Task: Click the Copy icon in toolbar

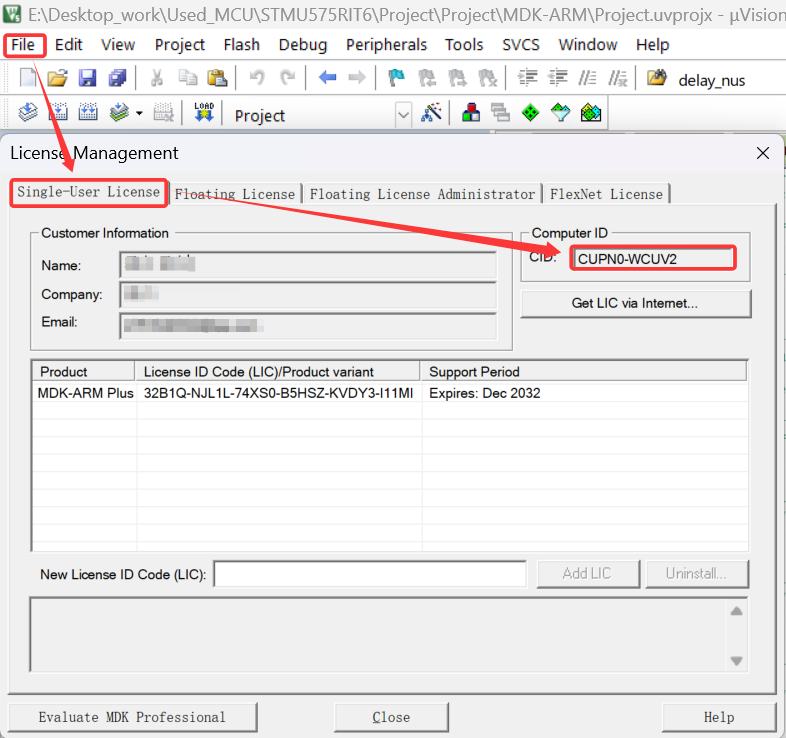Action: tap(188, 78)
